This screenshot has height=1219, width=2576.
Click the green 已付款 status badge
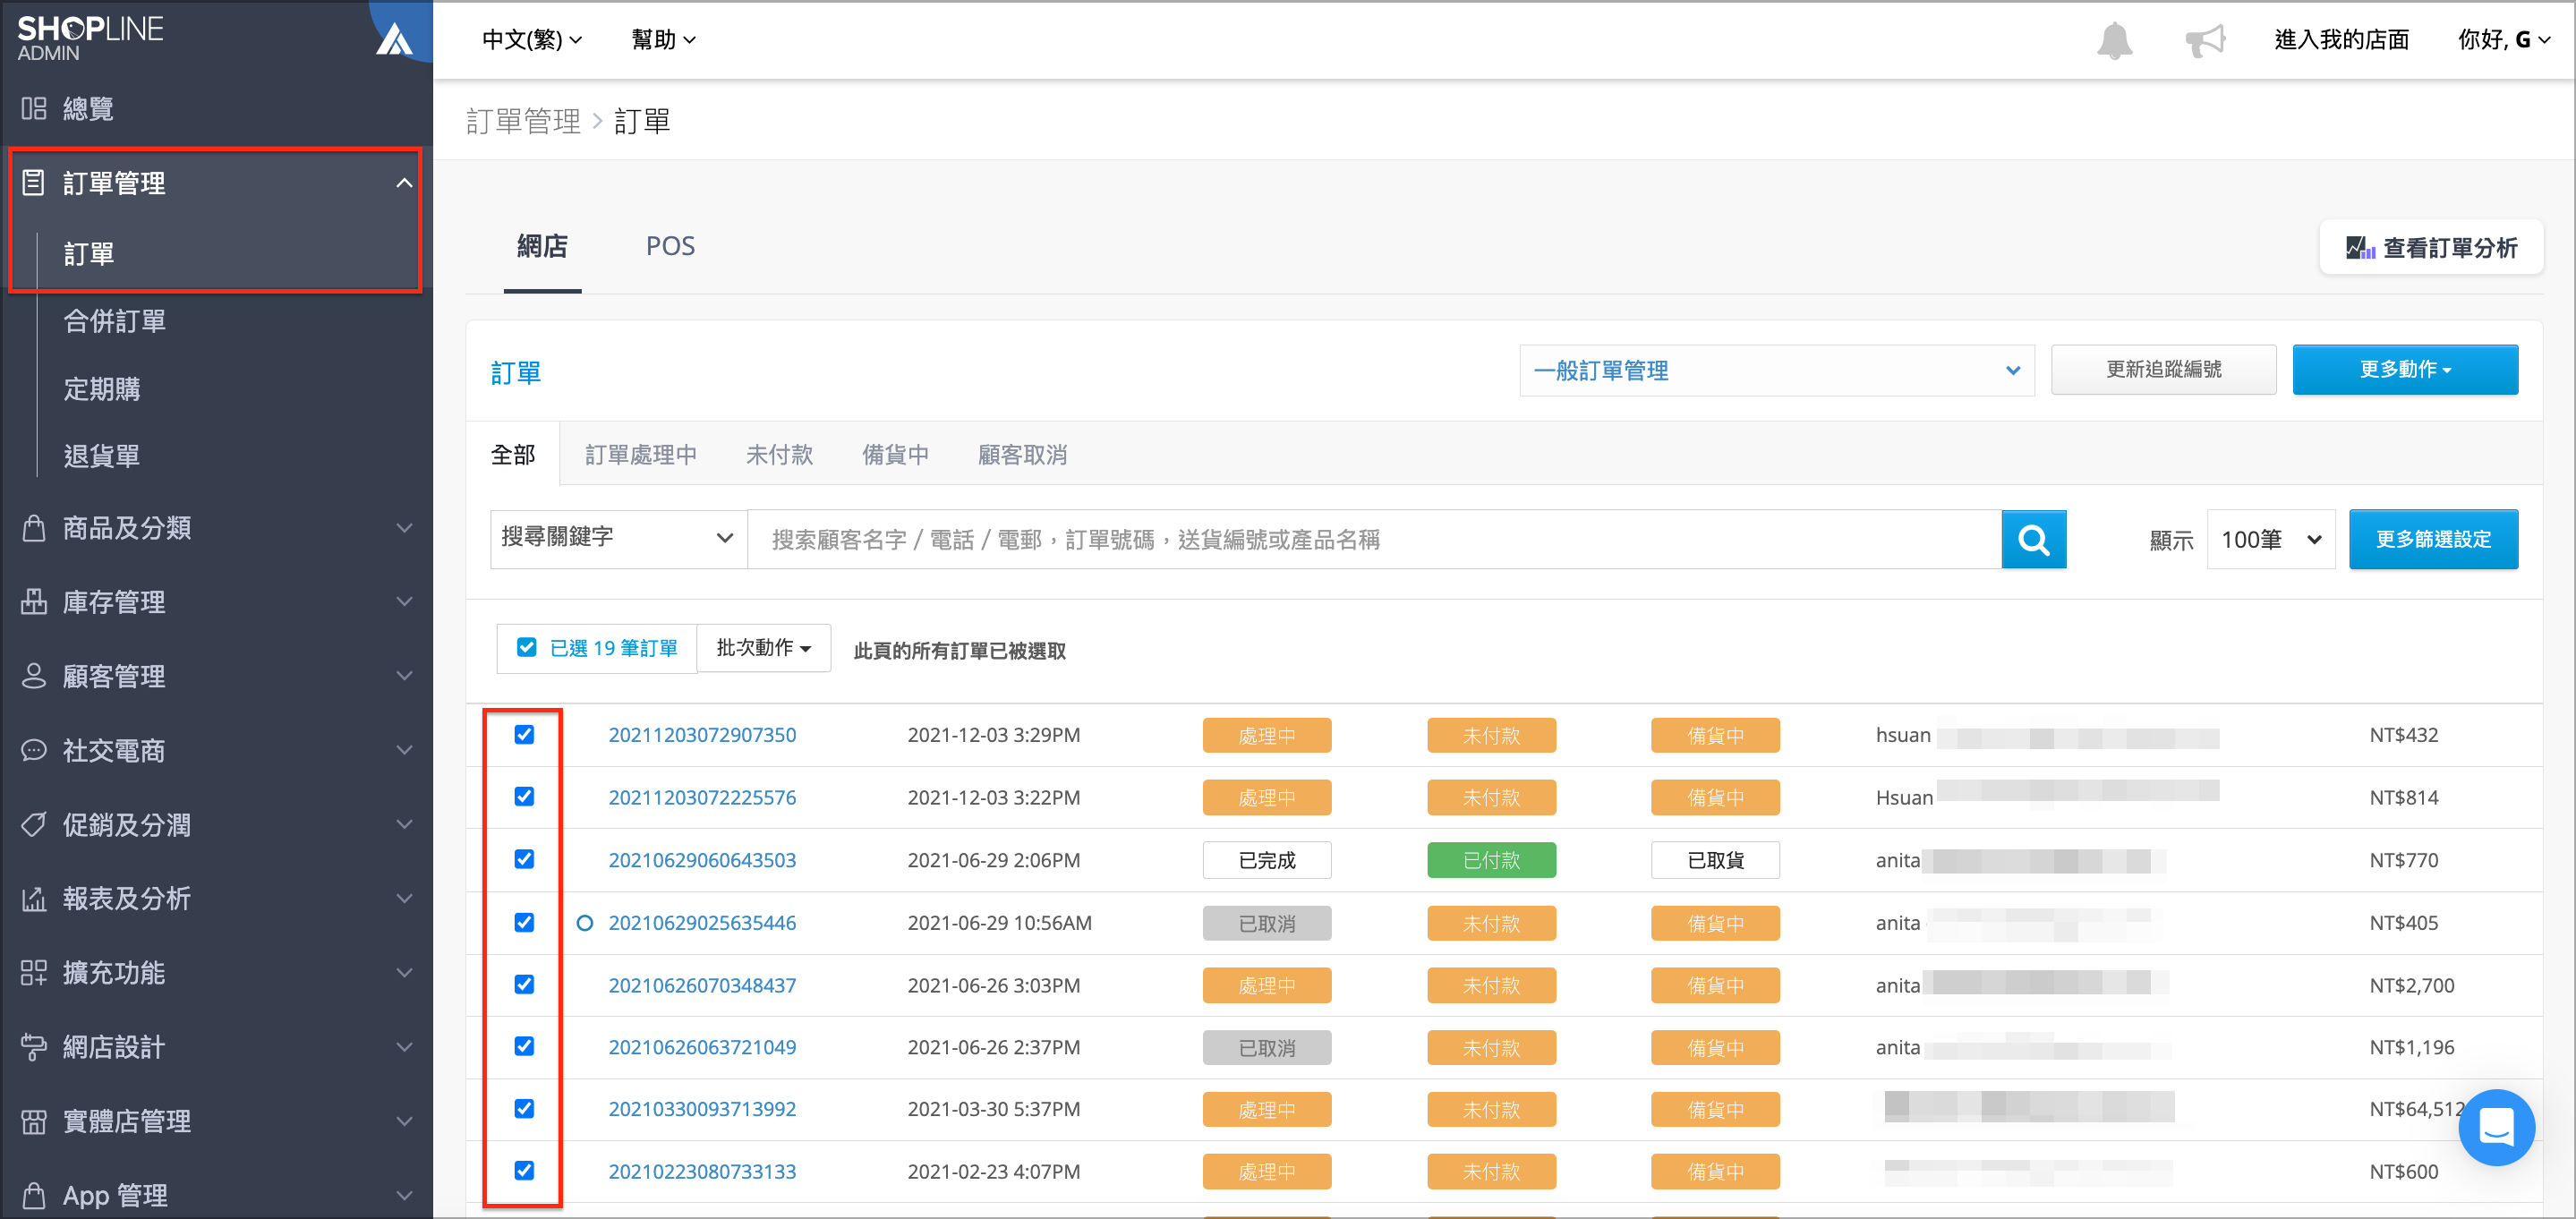point(1491,860)
